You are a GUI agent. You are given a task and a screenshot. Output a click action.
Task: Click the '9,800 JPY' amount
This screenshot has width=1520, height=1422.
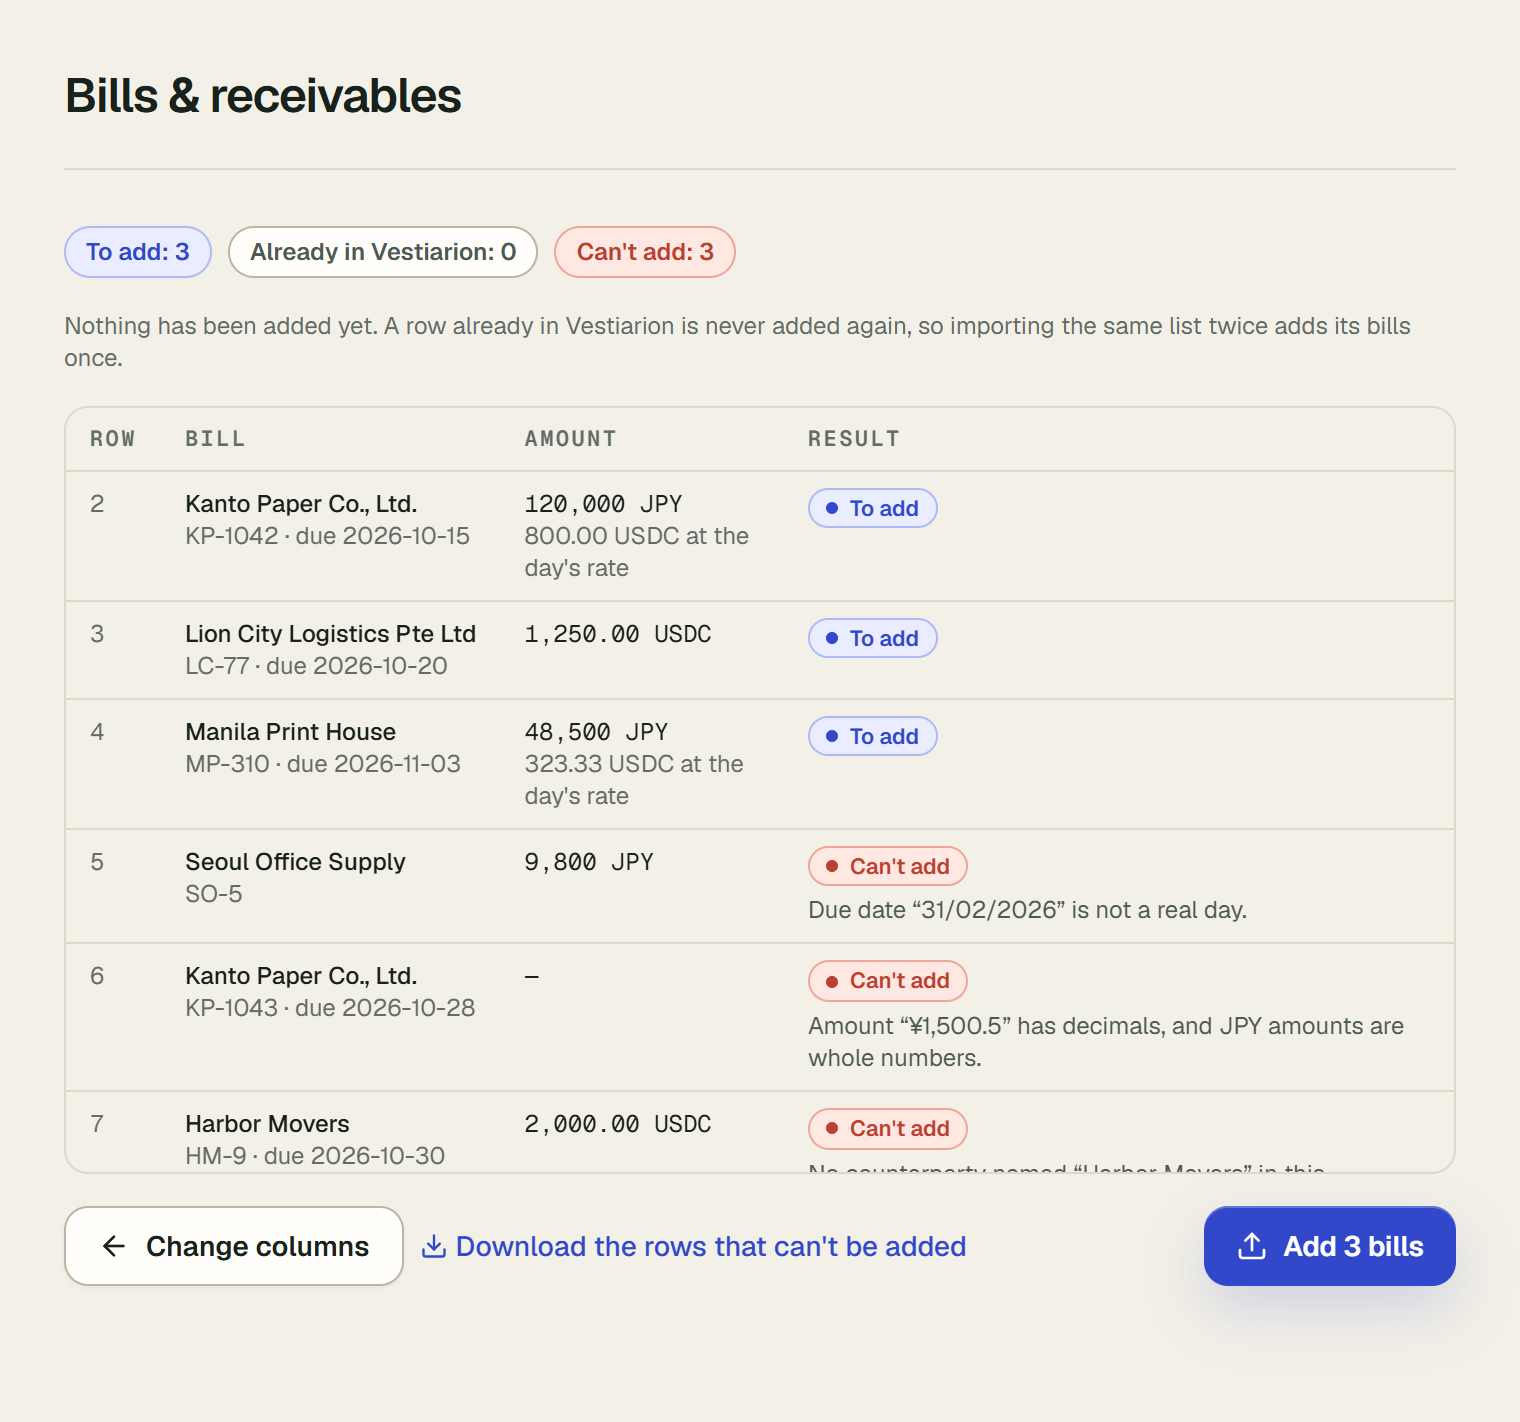[x=589, y=862]
